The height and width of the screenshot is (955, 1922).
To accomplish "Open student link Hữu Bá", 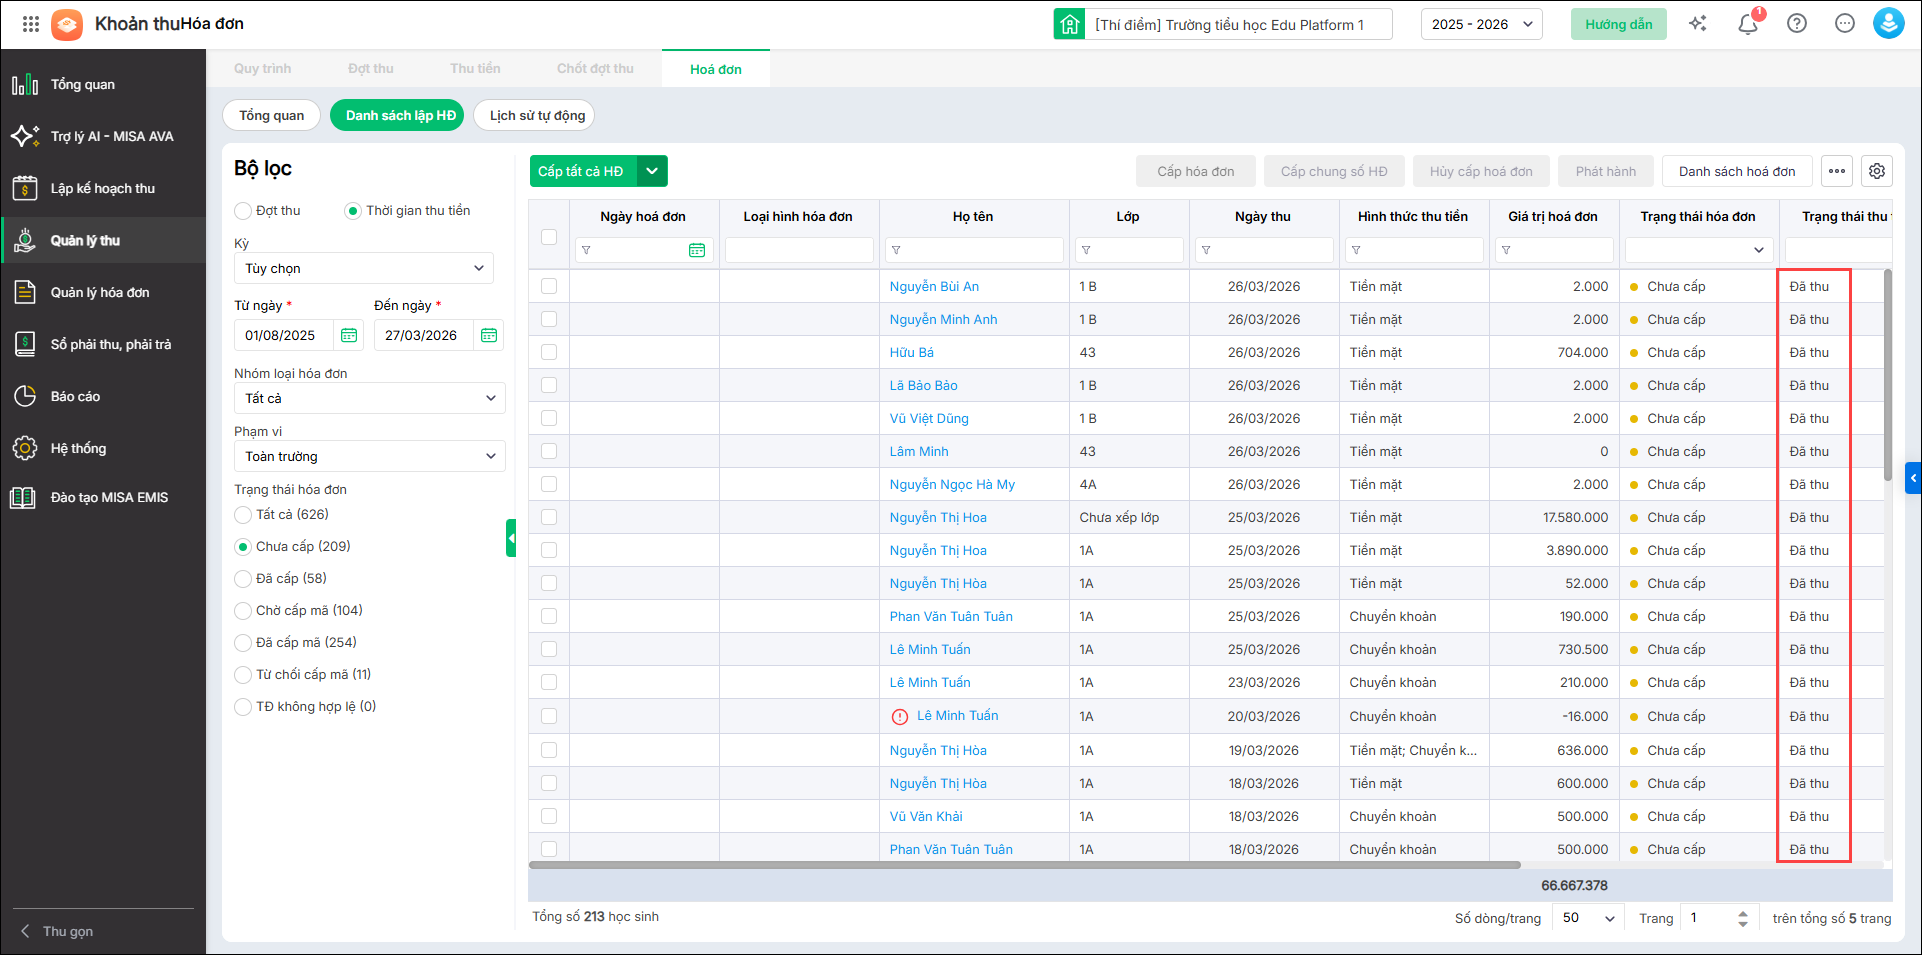I will click(911, 352).
